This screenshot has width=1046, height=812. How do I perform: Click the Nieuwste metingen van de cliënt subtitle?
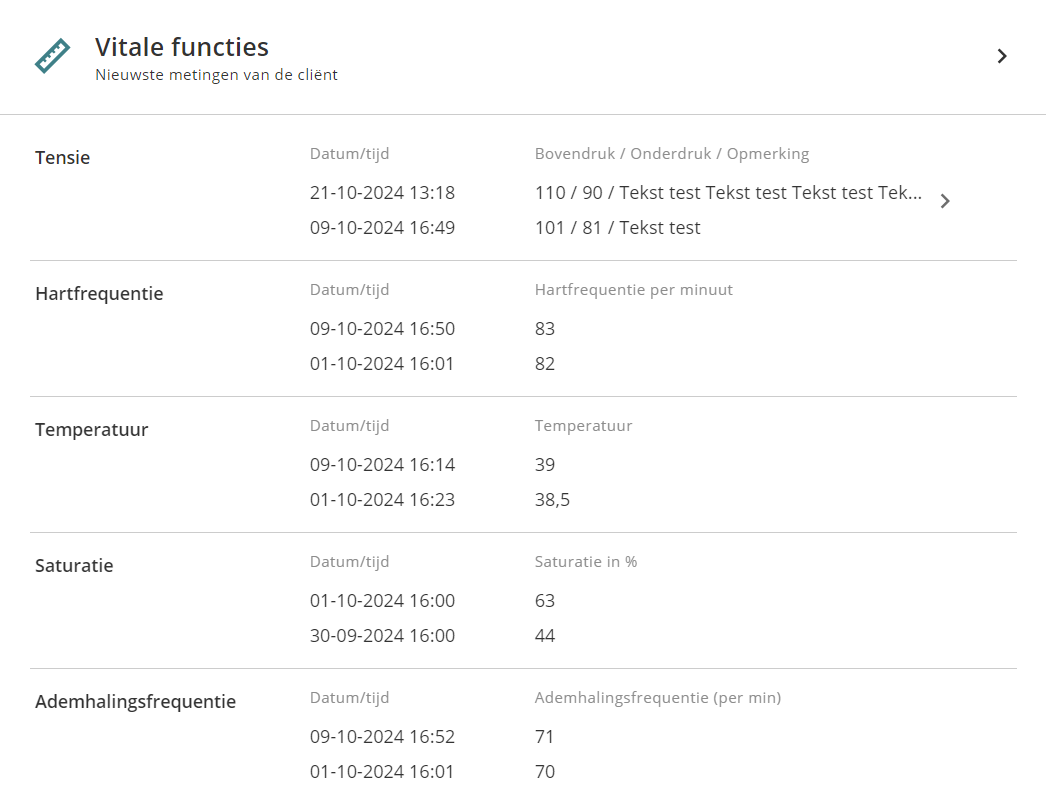tap(216, 75)
